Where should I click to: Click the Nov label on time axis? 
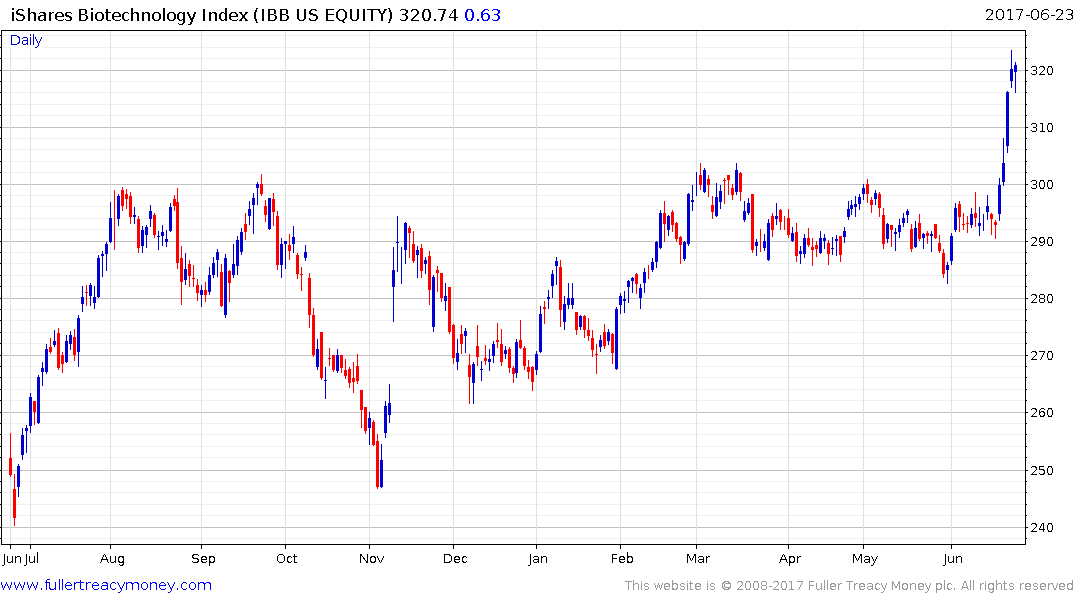(372, 559)
